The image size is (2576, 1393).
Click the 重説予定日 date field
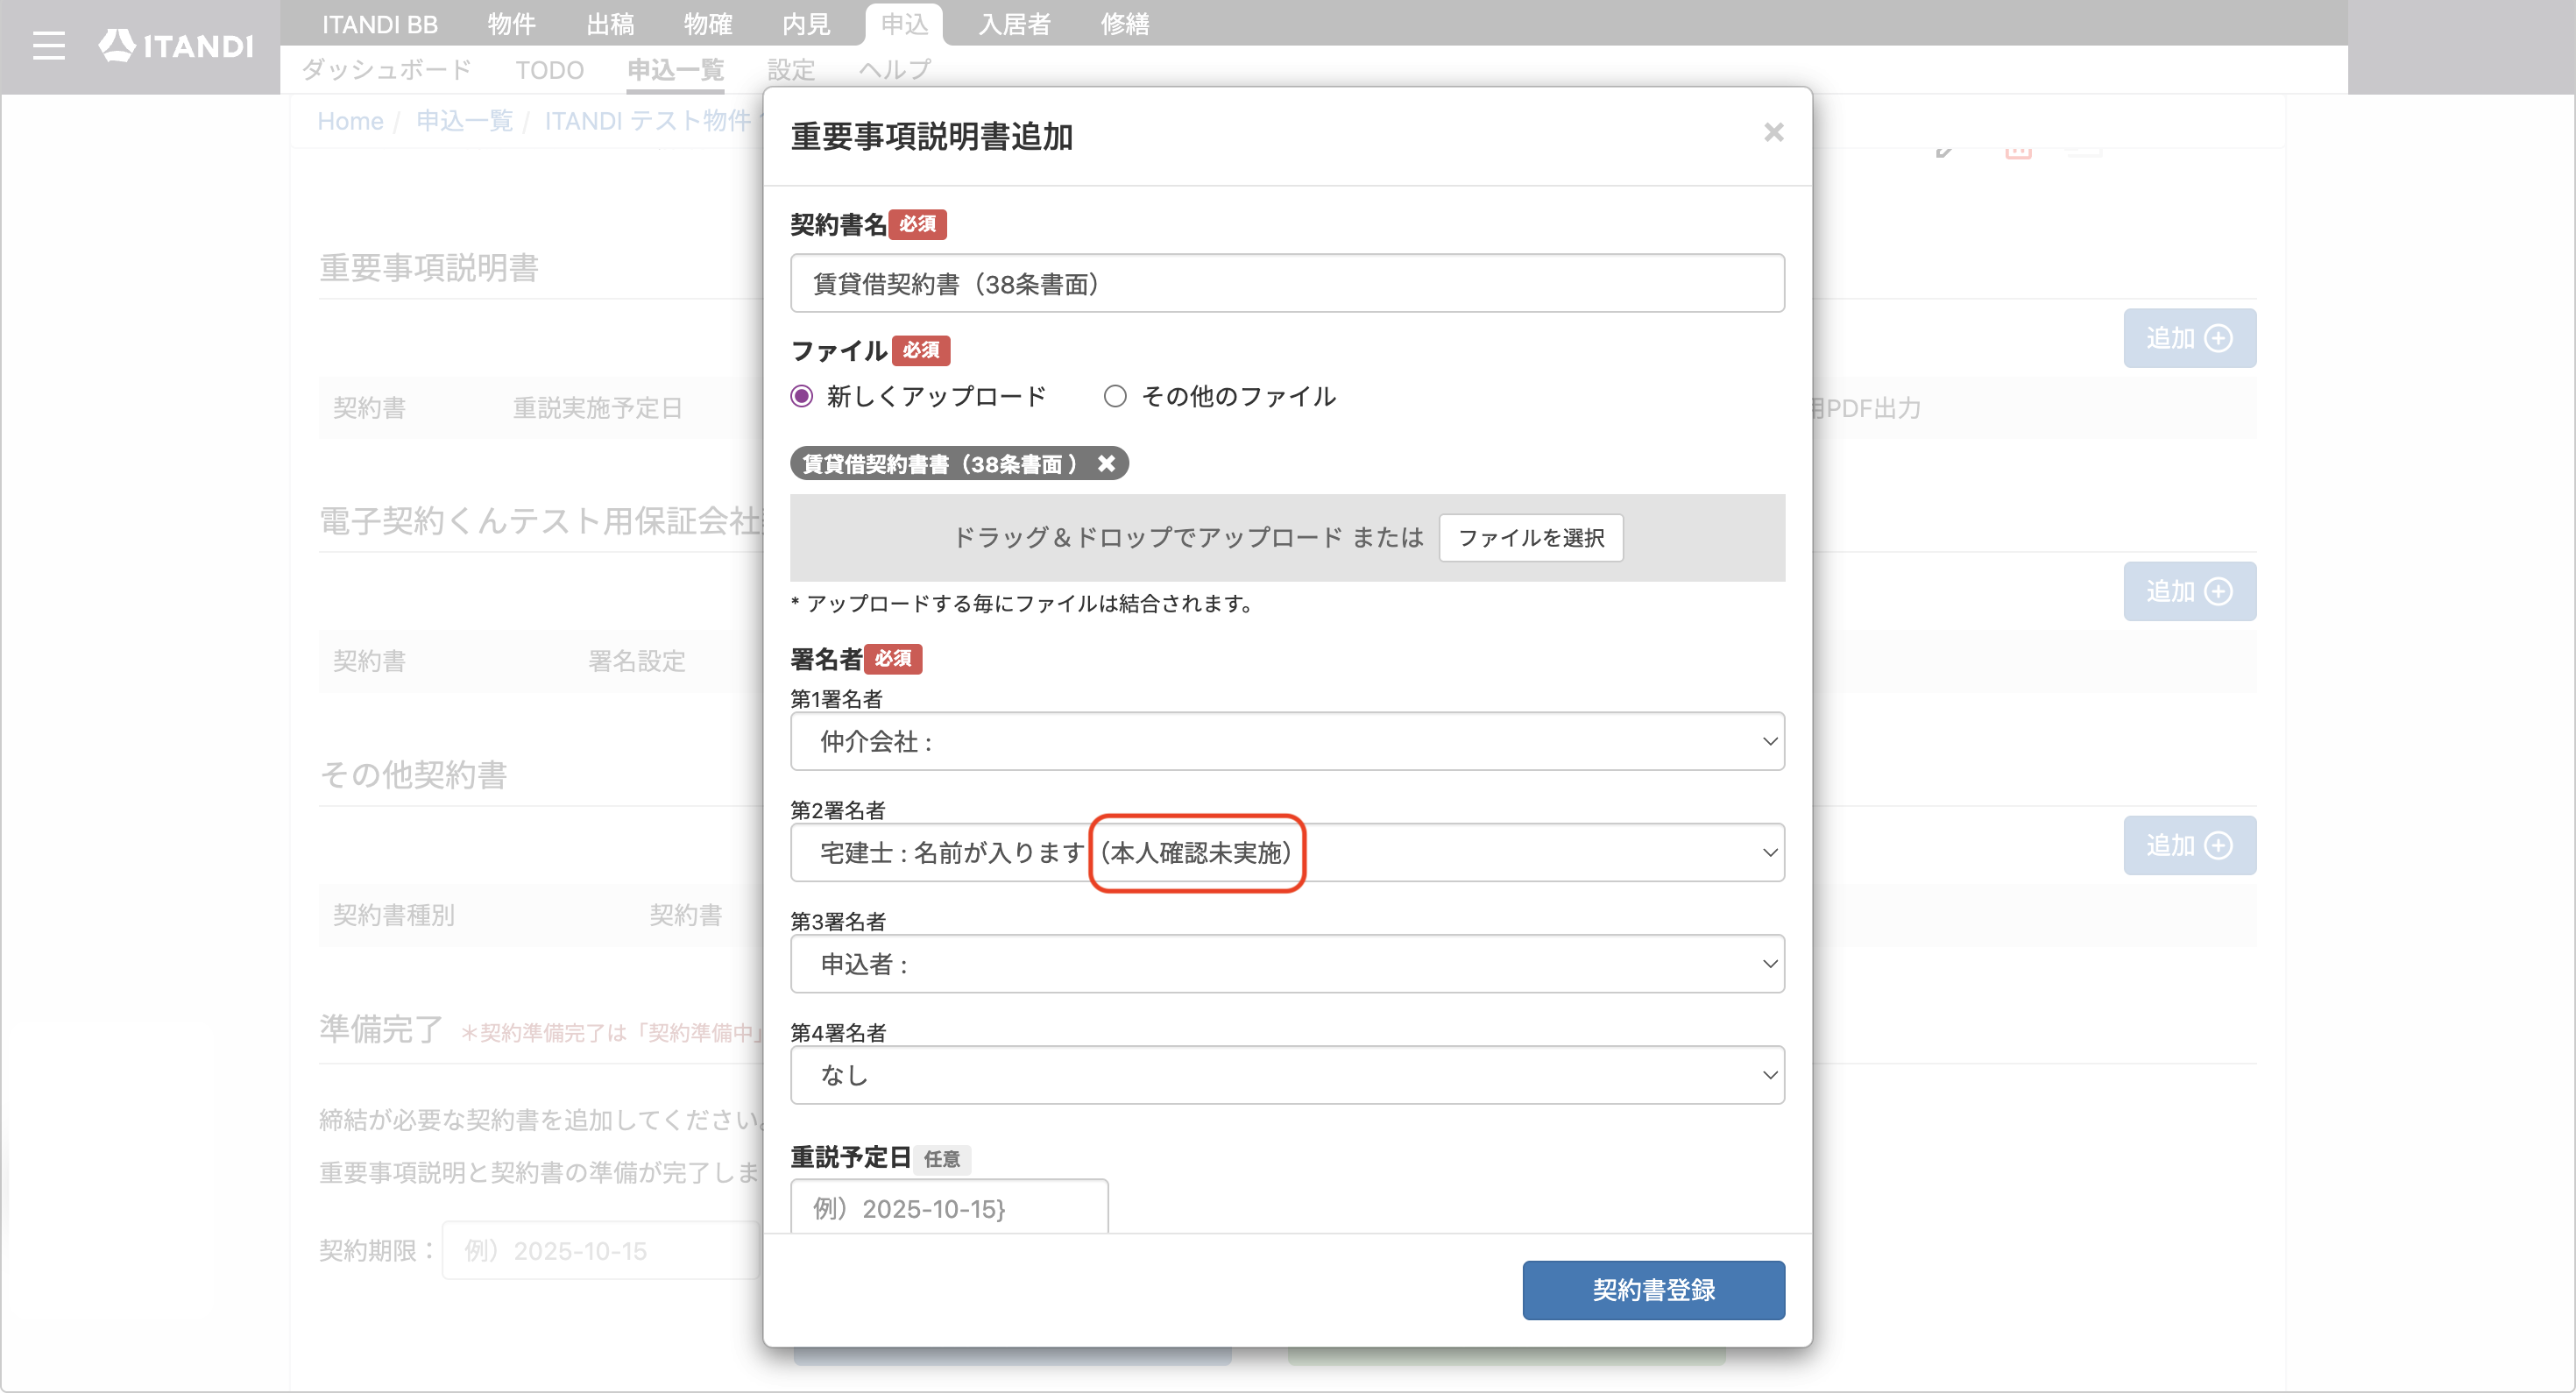tap(949, 1206)
